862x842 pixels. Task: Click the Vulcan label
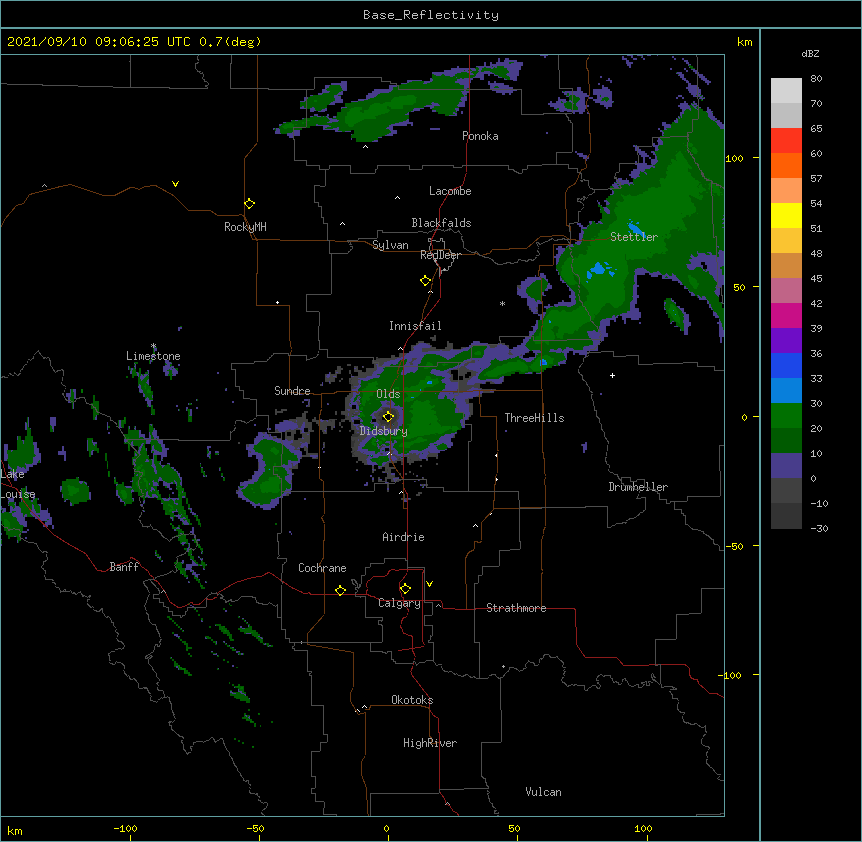[x=543, y=792]
